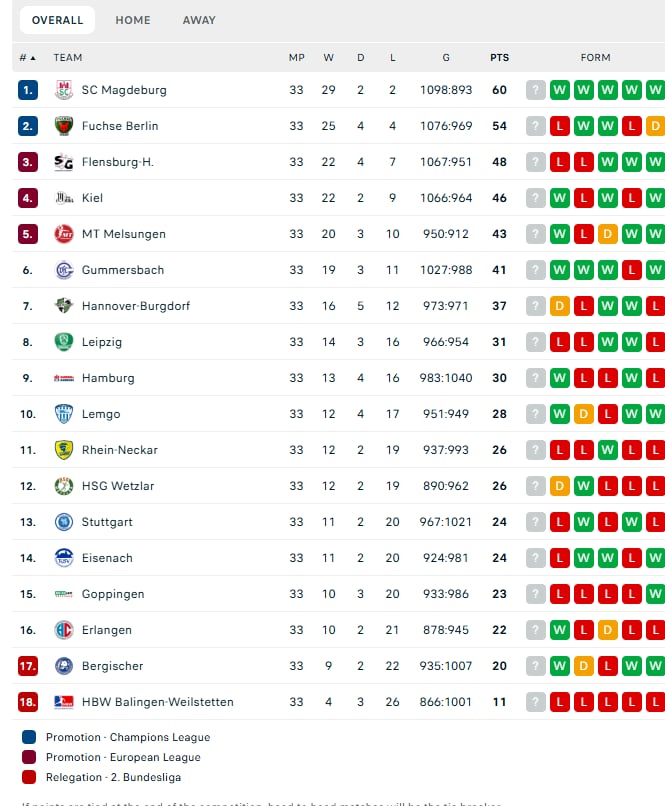
Task: Switch to the AWAY standings tab
Action: pos(199,20)
